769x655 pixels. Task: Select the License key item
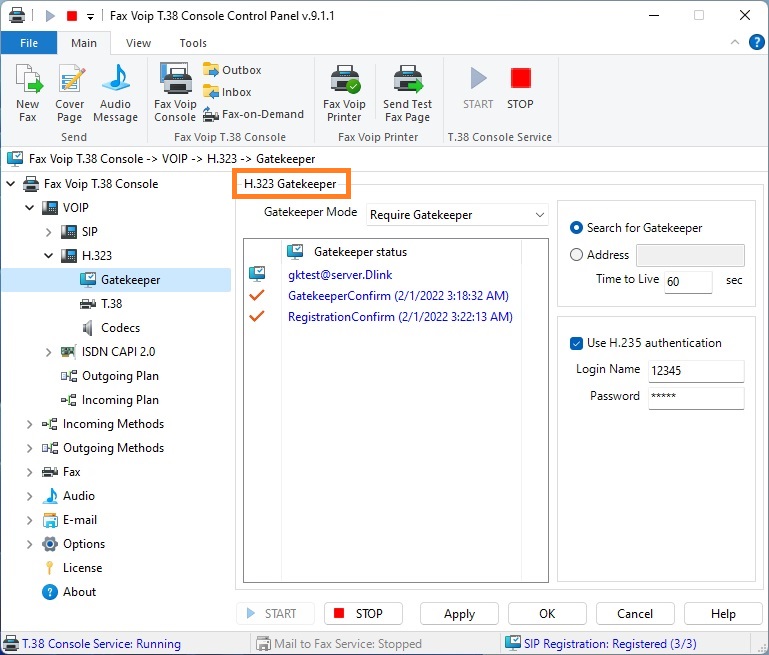[x=73, y=568]
